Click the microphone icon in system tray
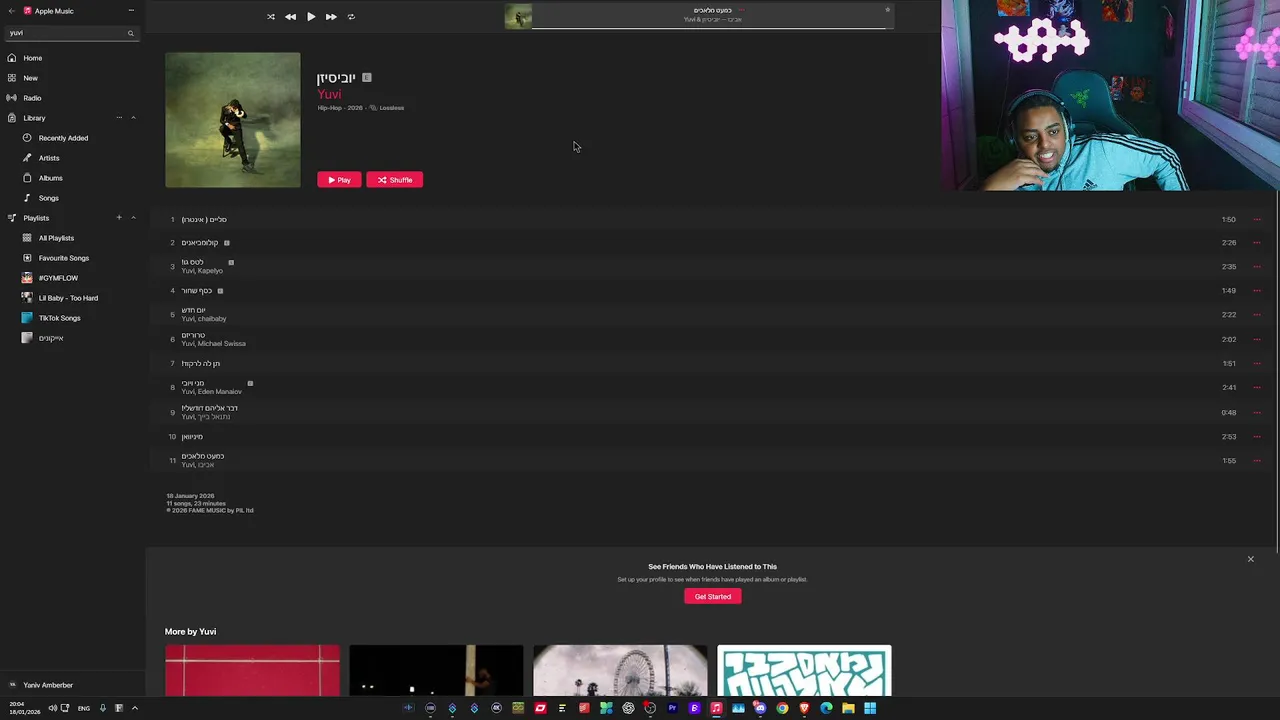The width and height of the screenshot is (1280, 720). pos(103,708)
